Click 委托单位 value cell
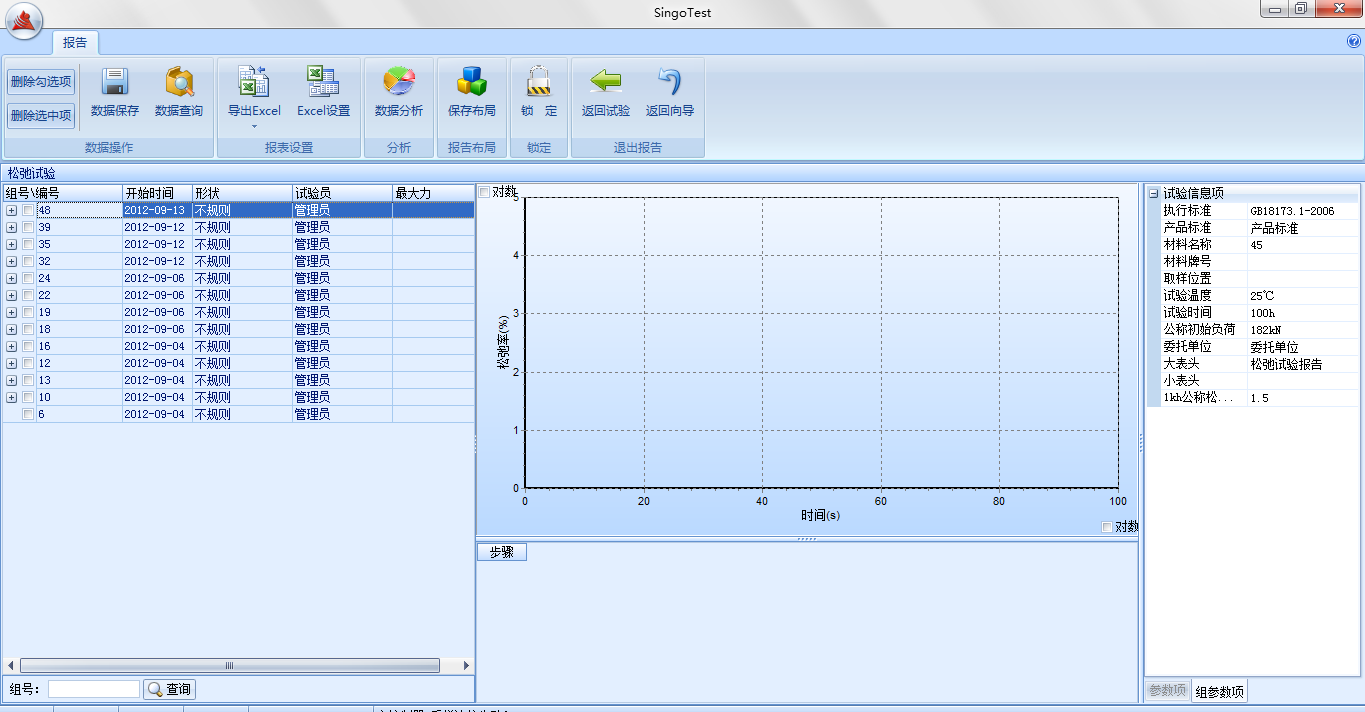 (x=1304, y=347)
